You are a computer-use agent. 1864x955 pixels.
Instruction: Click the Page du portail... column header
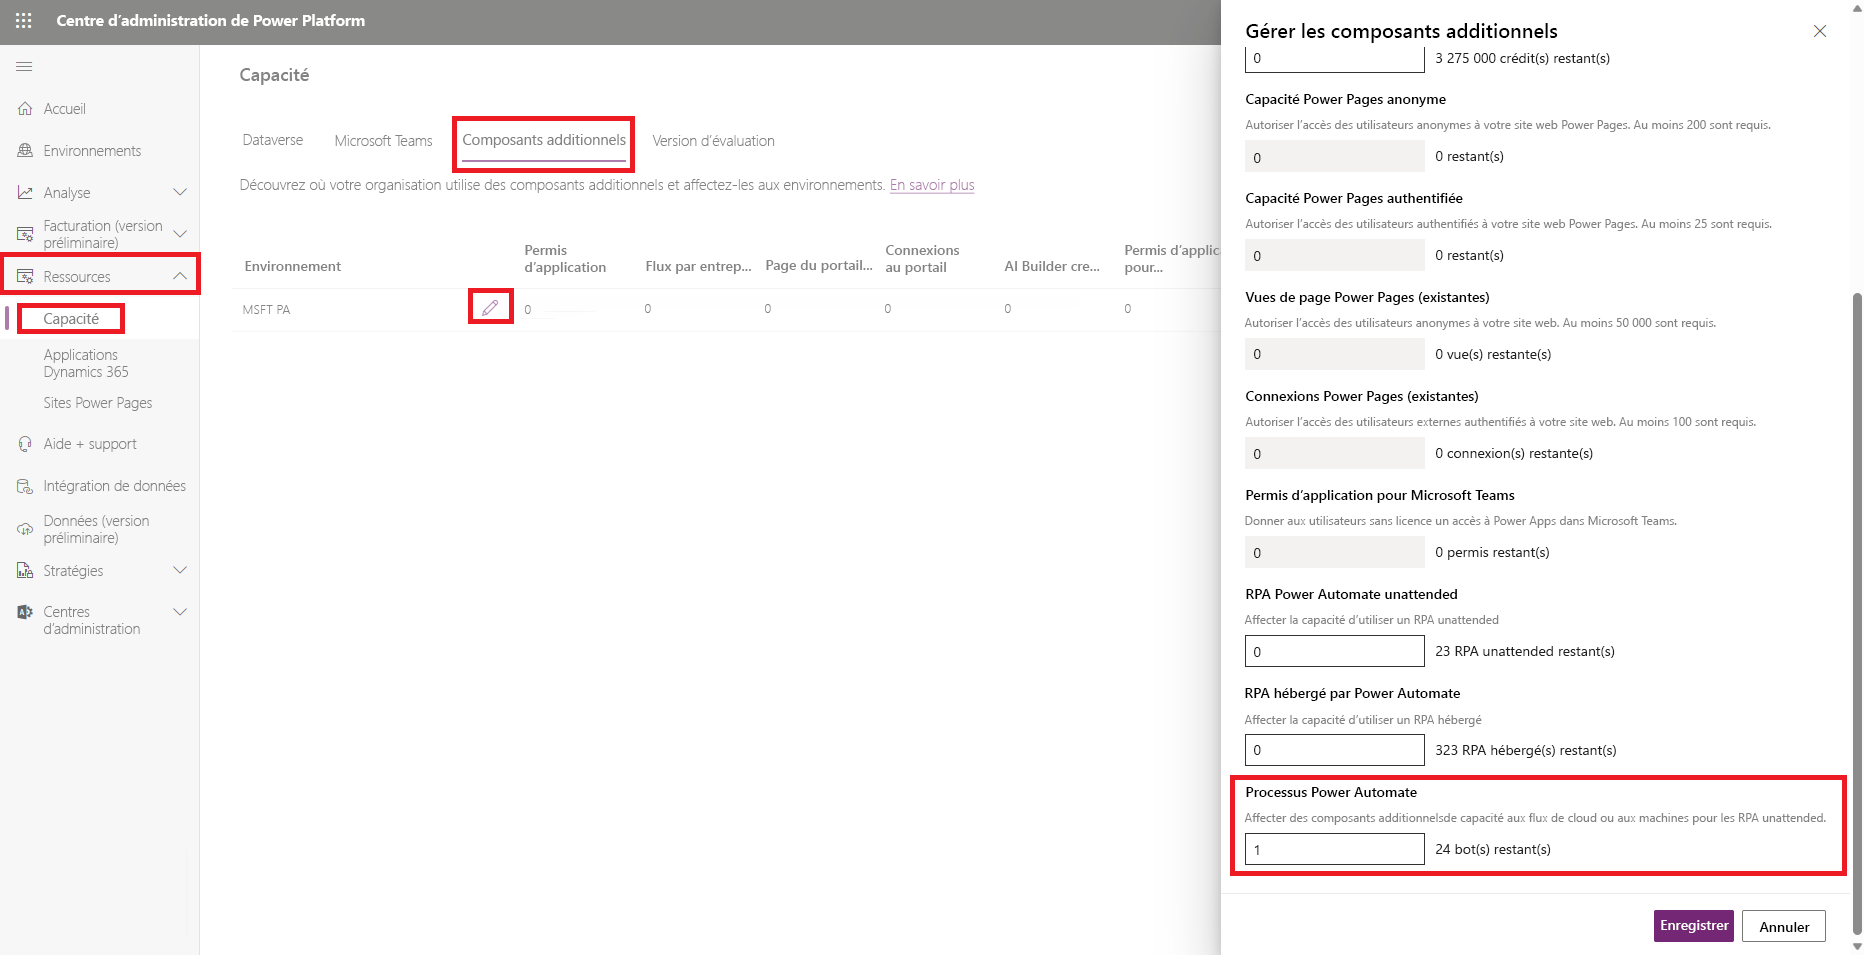pos(818,265)
